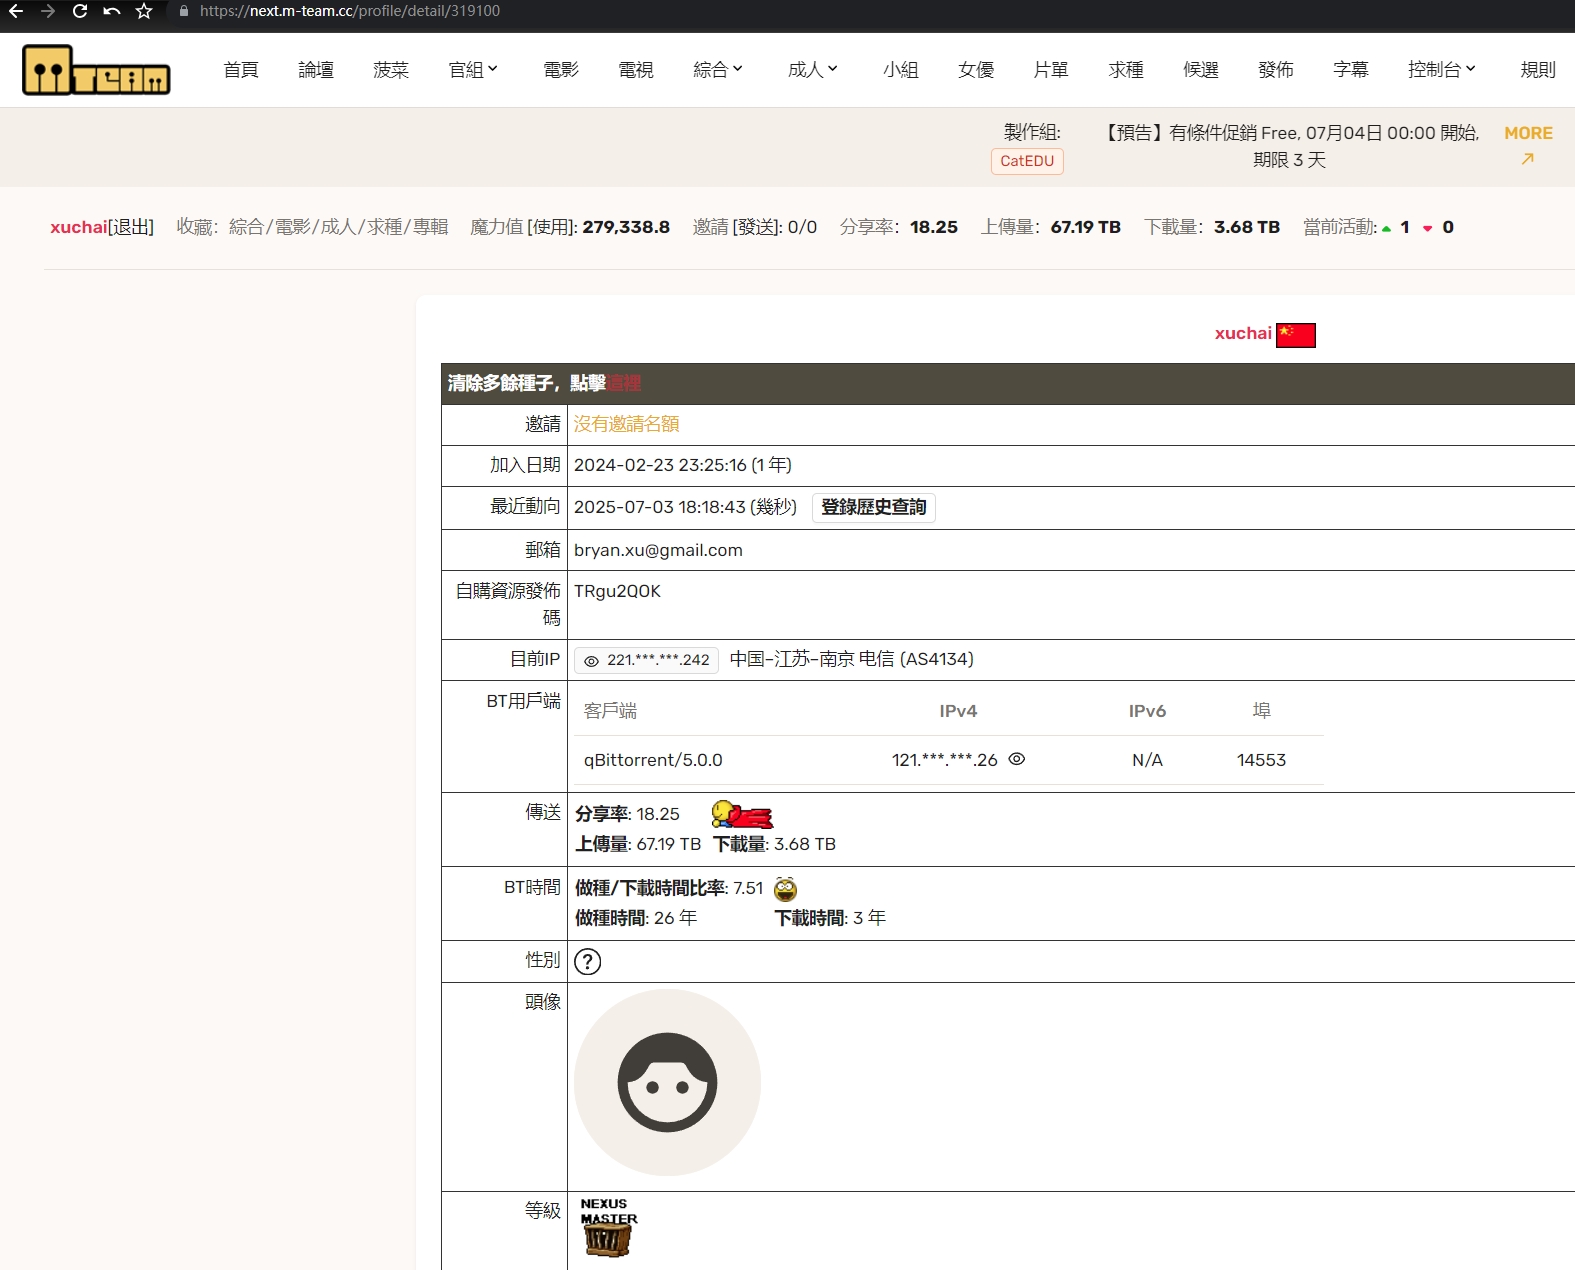
Task: Click the user avatar image
Action: (x=667, y=1083)
